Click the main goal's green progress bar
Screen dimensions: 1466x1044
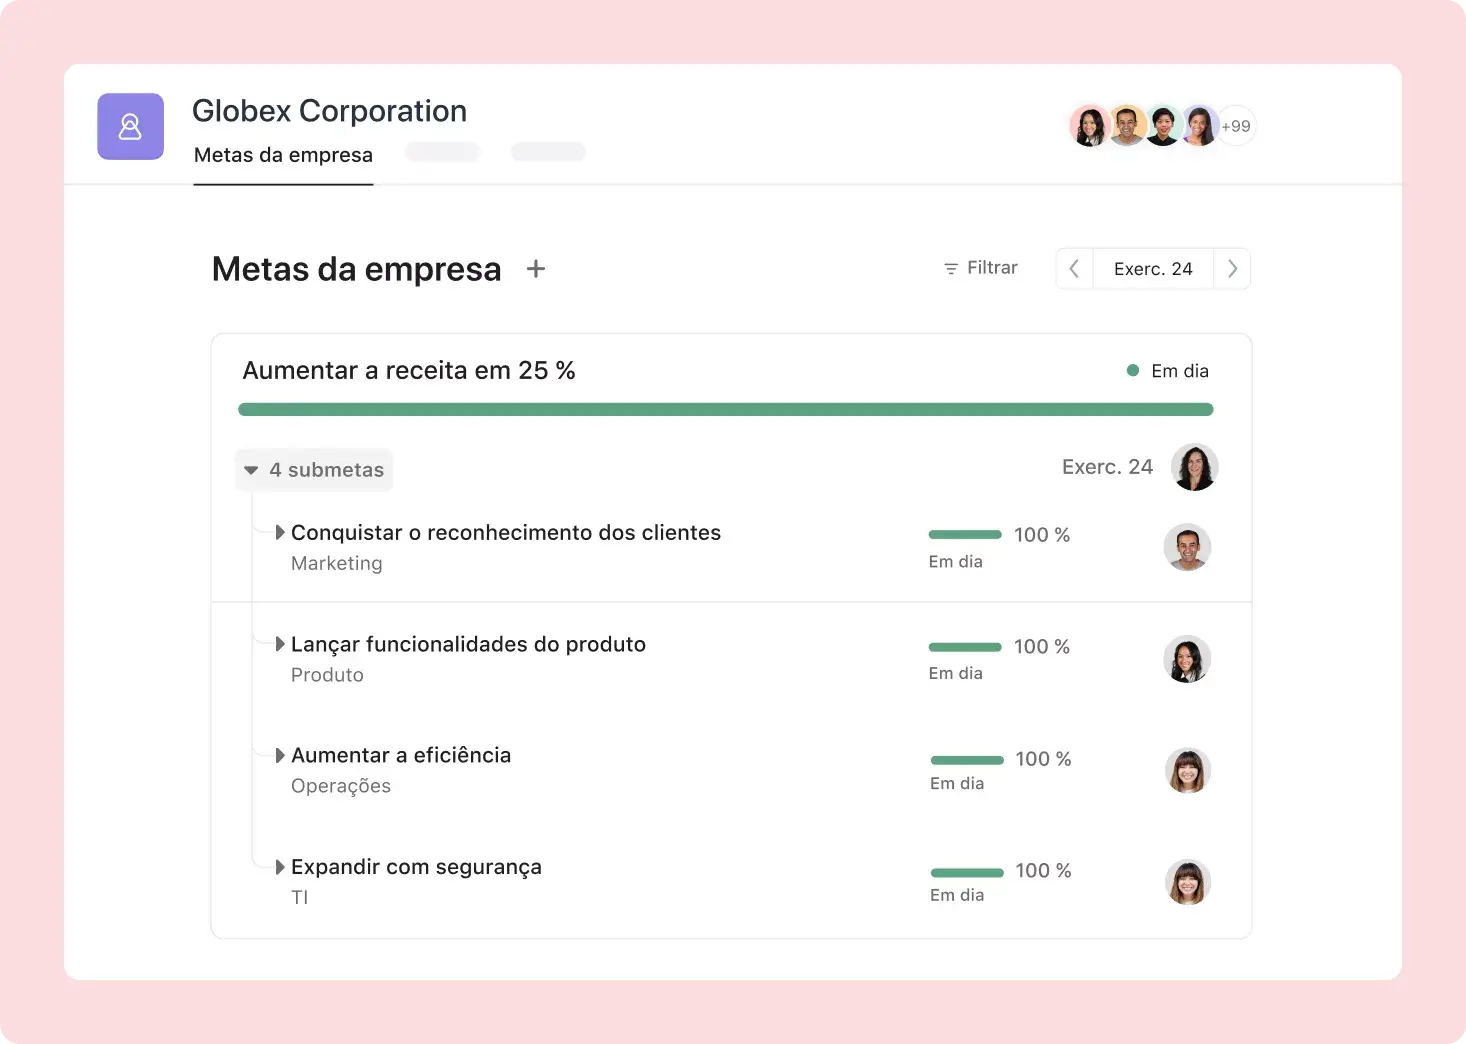tap(726, 409)
